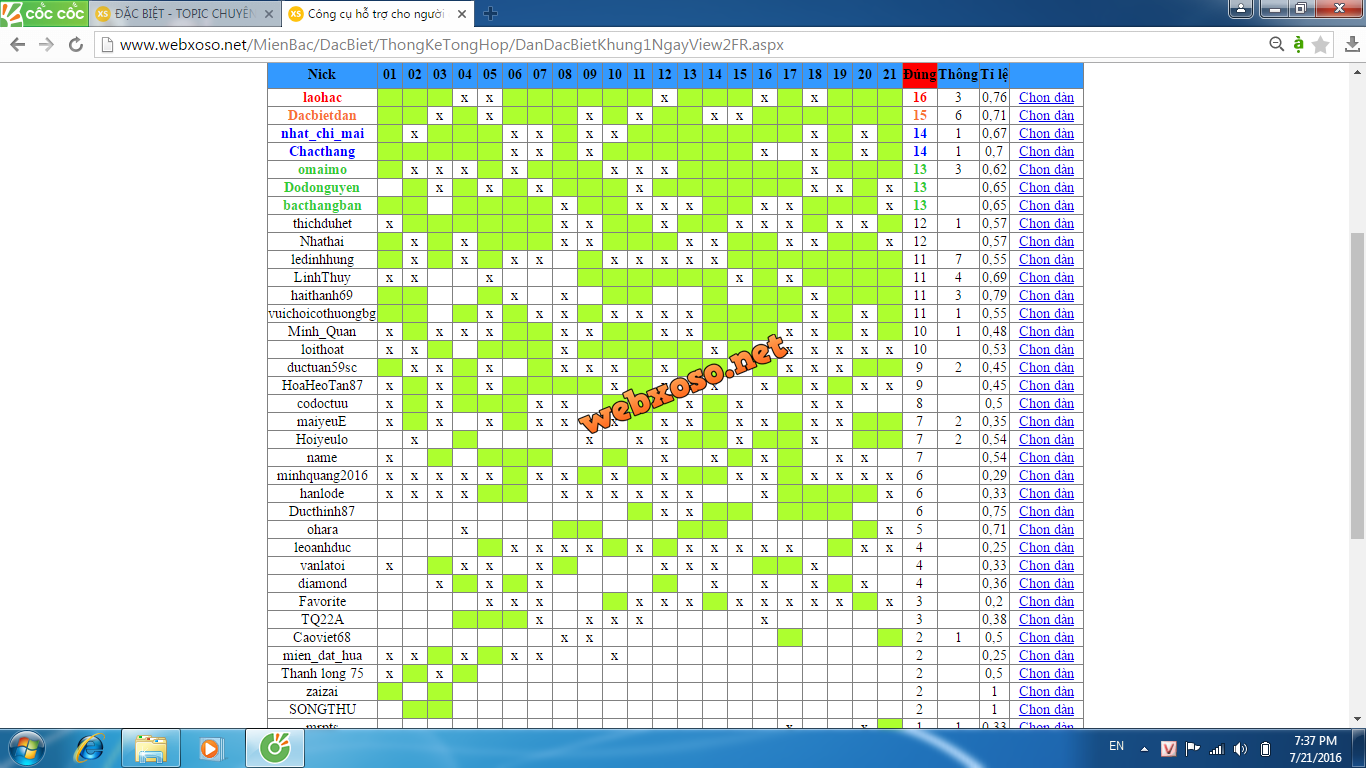Click the nick 'Dacbietdan'

tap(322, 115)
